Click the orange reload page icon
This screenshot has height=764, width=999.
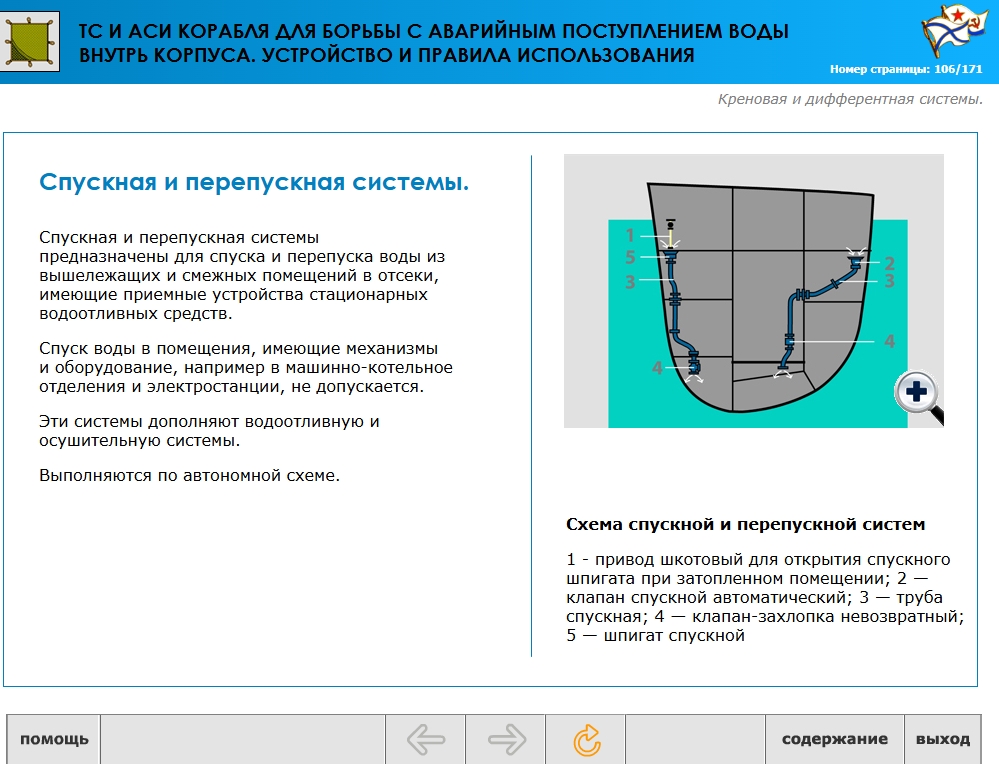click(587, 740)
